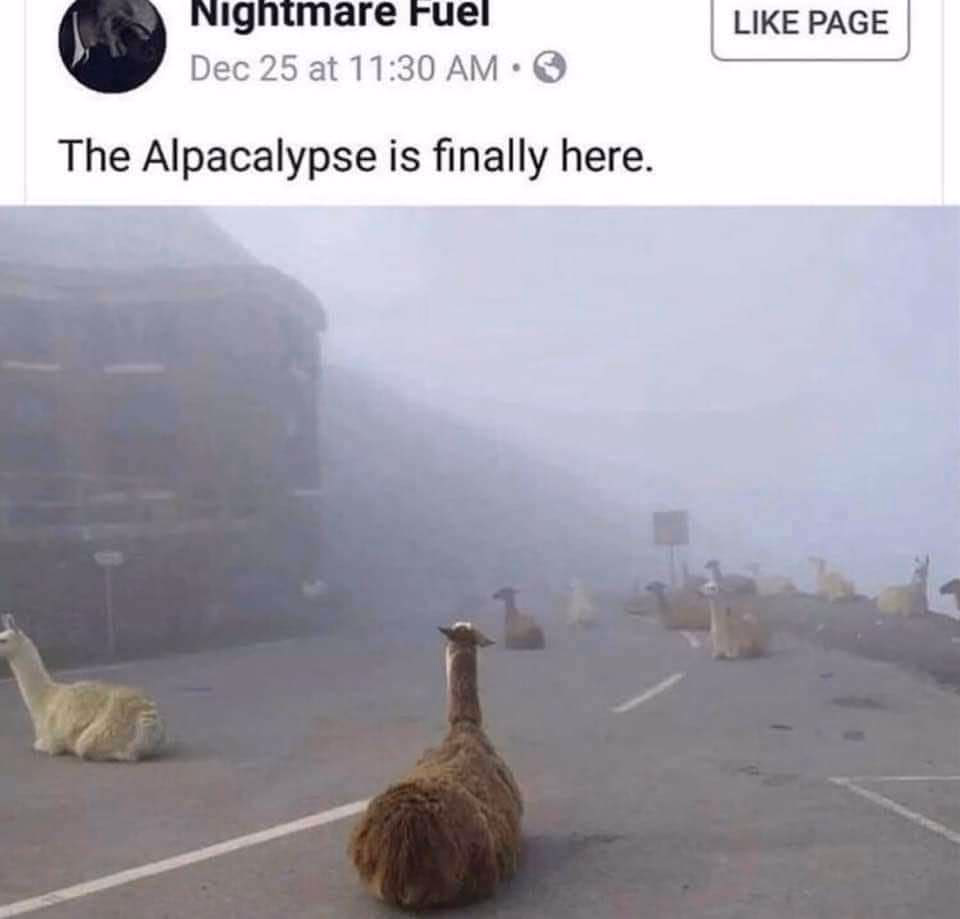Click the globe public-visibility icon
960x919 pixels.
550,68
